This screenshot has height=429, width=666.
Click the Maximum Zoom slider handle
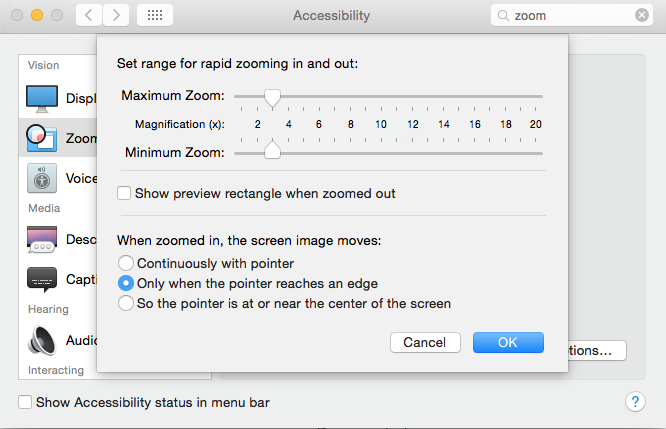tap(272, 97)
